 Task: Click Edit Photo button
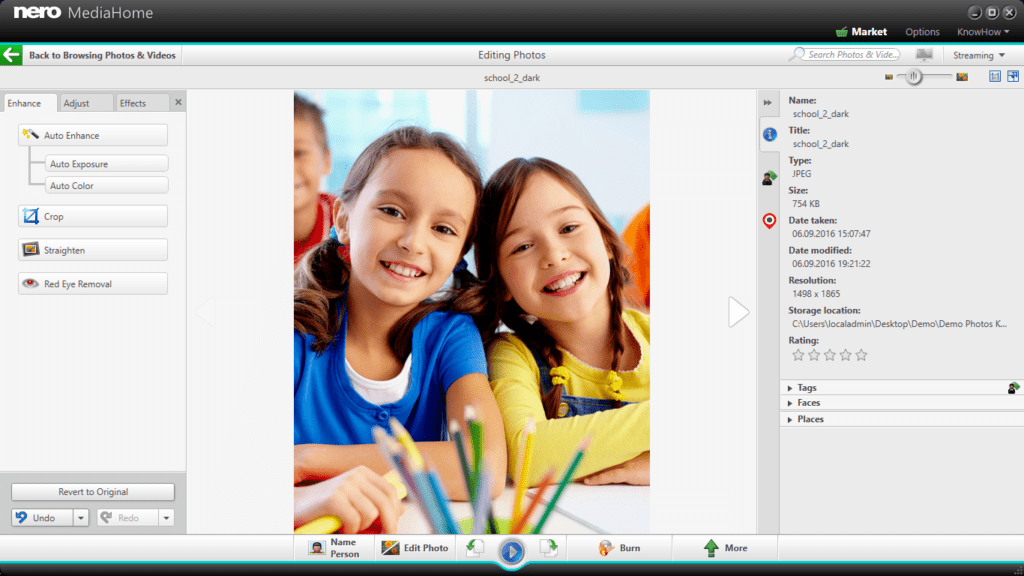[415, 548]
